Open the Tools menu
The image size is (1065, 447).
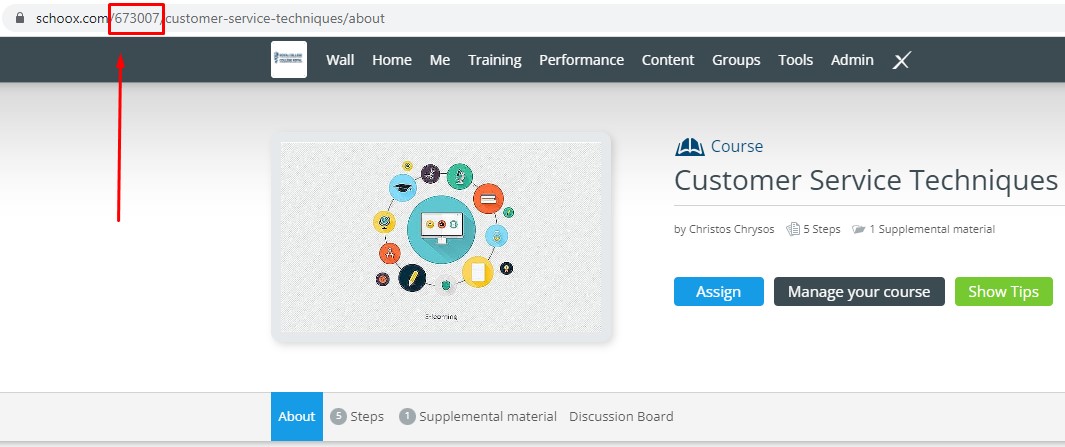795,60
